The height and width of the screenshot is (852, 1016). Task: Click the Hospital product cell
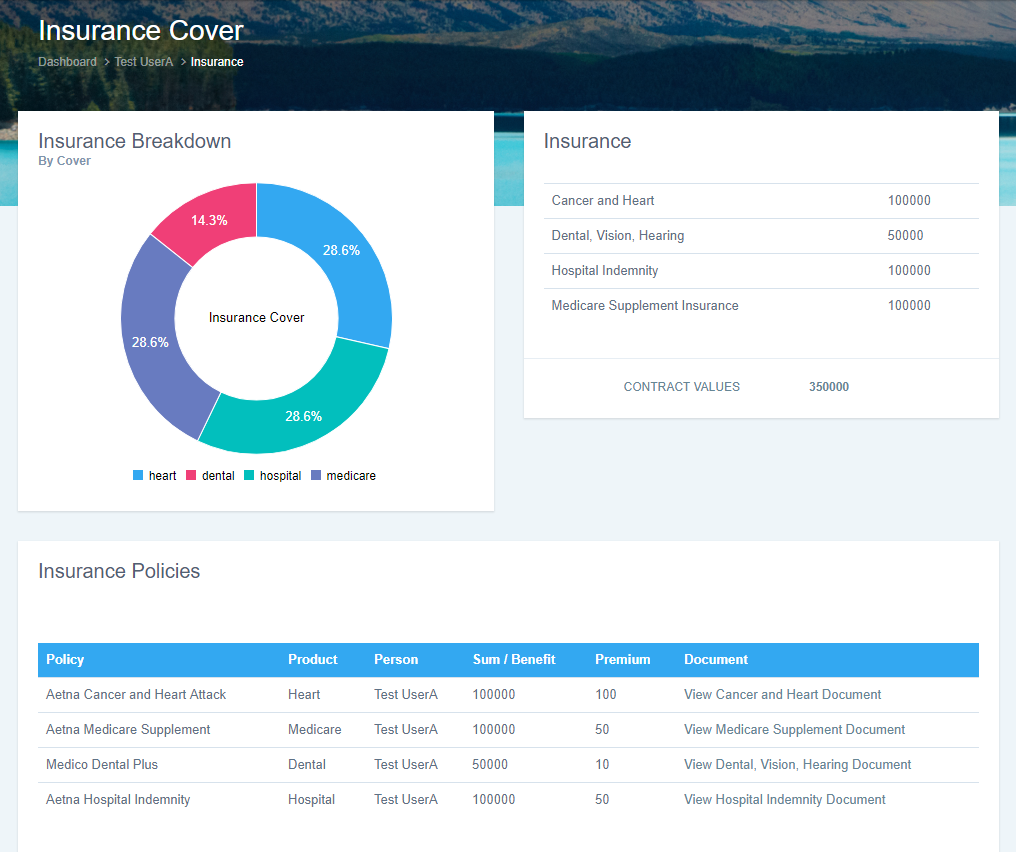point(311,800)
